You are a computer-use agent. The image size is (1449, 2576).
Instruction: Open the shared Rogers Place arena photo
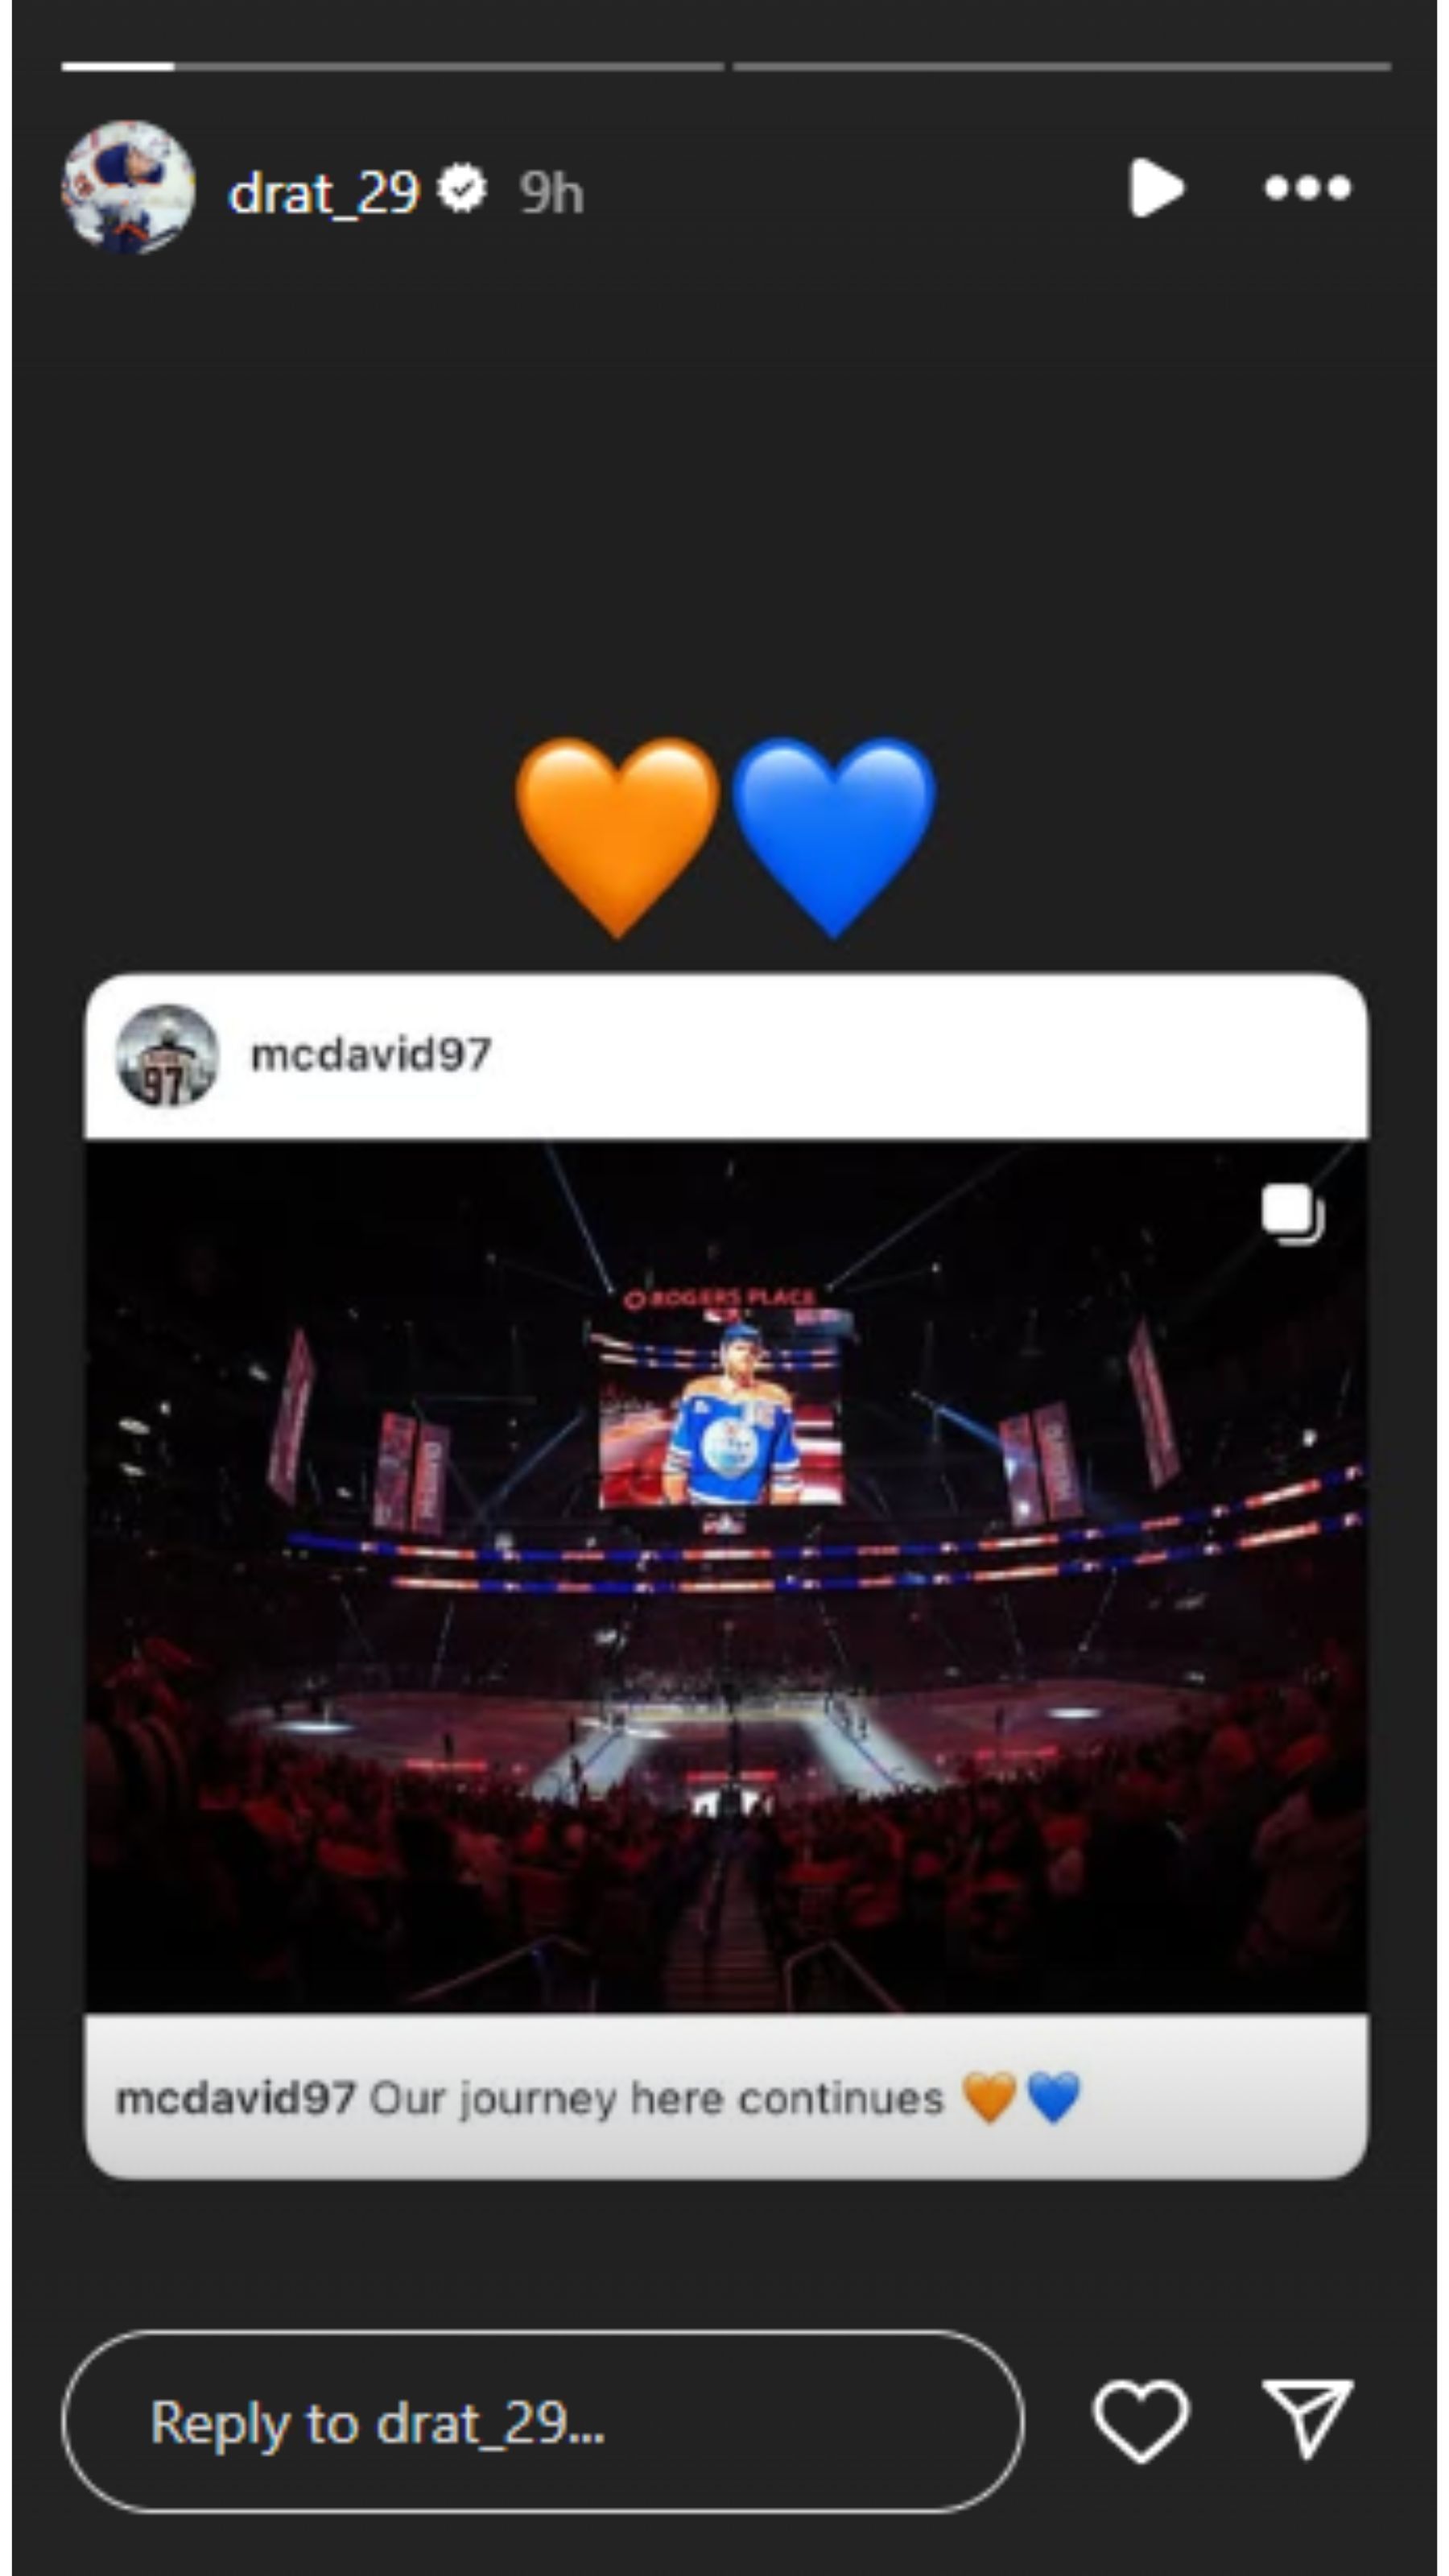726,1576
